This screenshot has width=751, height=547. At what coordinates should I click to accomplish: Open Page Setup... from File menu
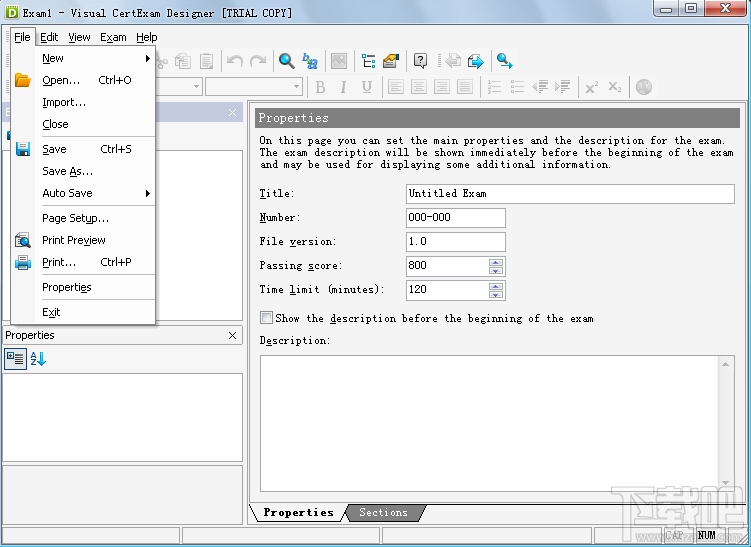pos(83,218)
